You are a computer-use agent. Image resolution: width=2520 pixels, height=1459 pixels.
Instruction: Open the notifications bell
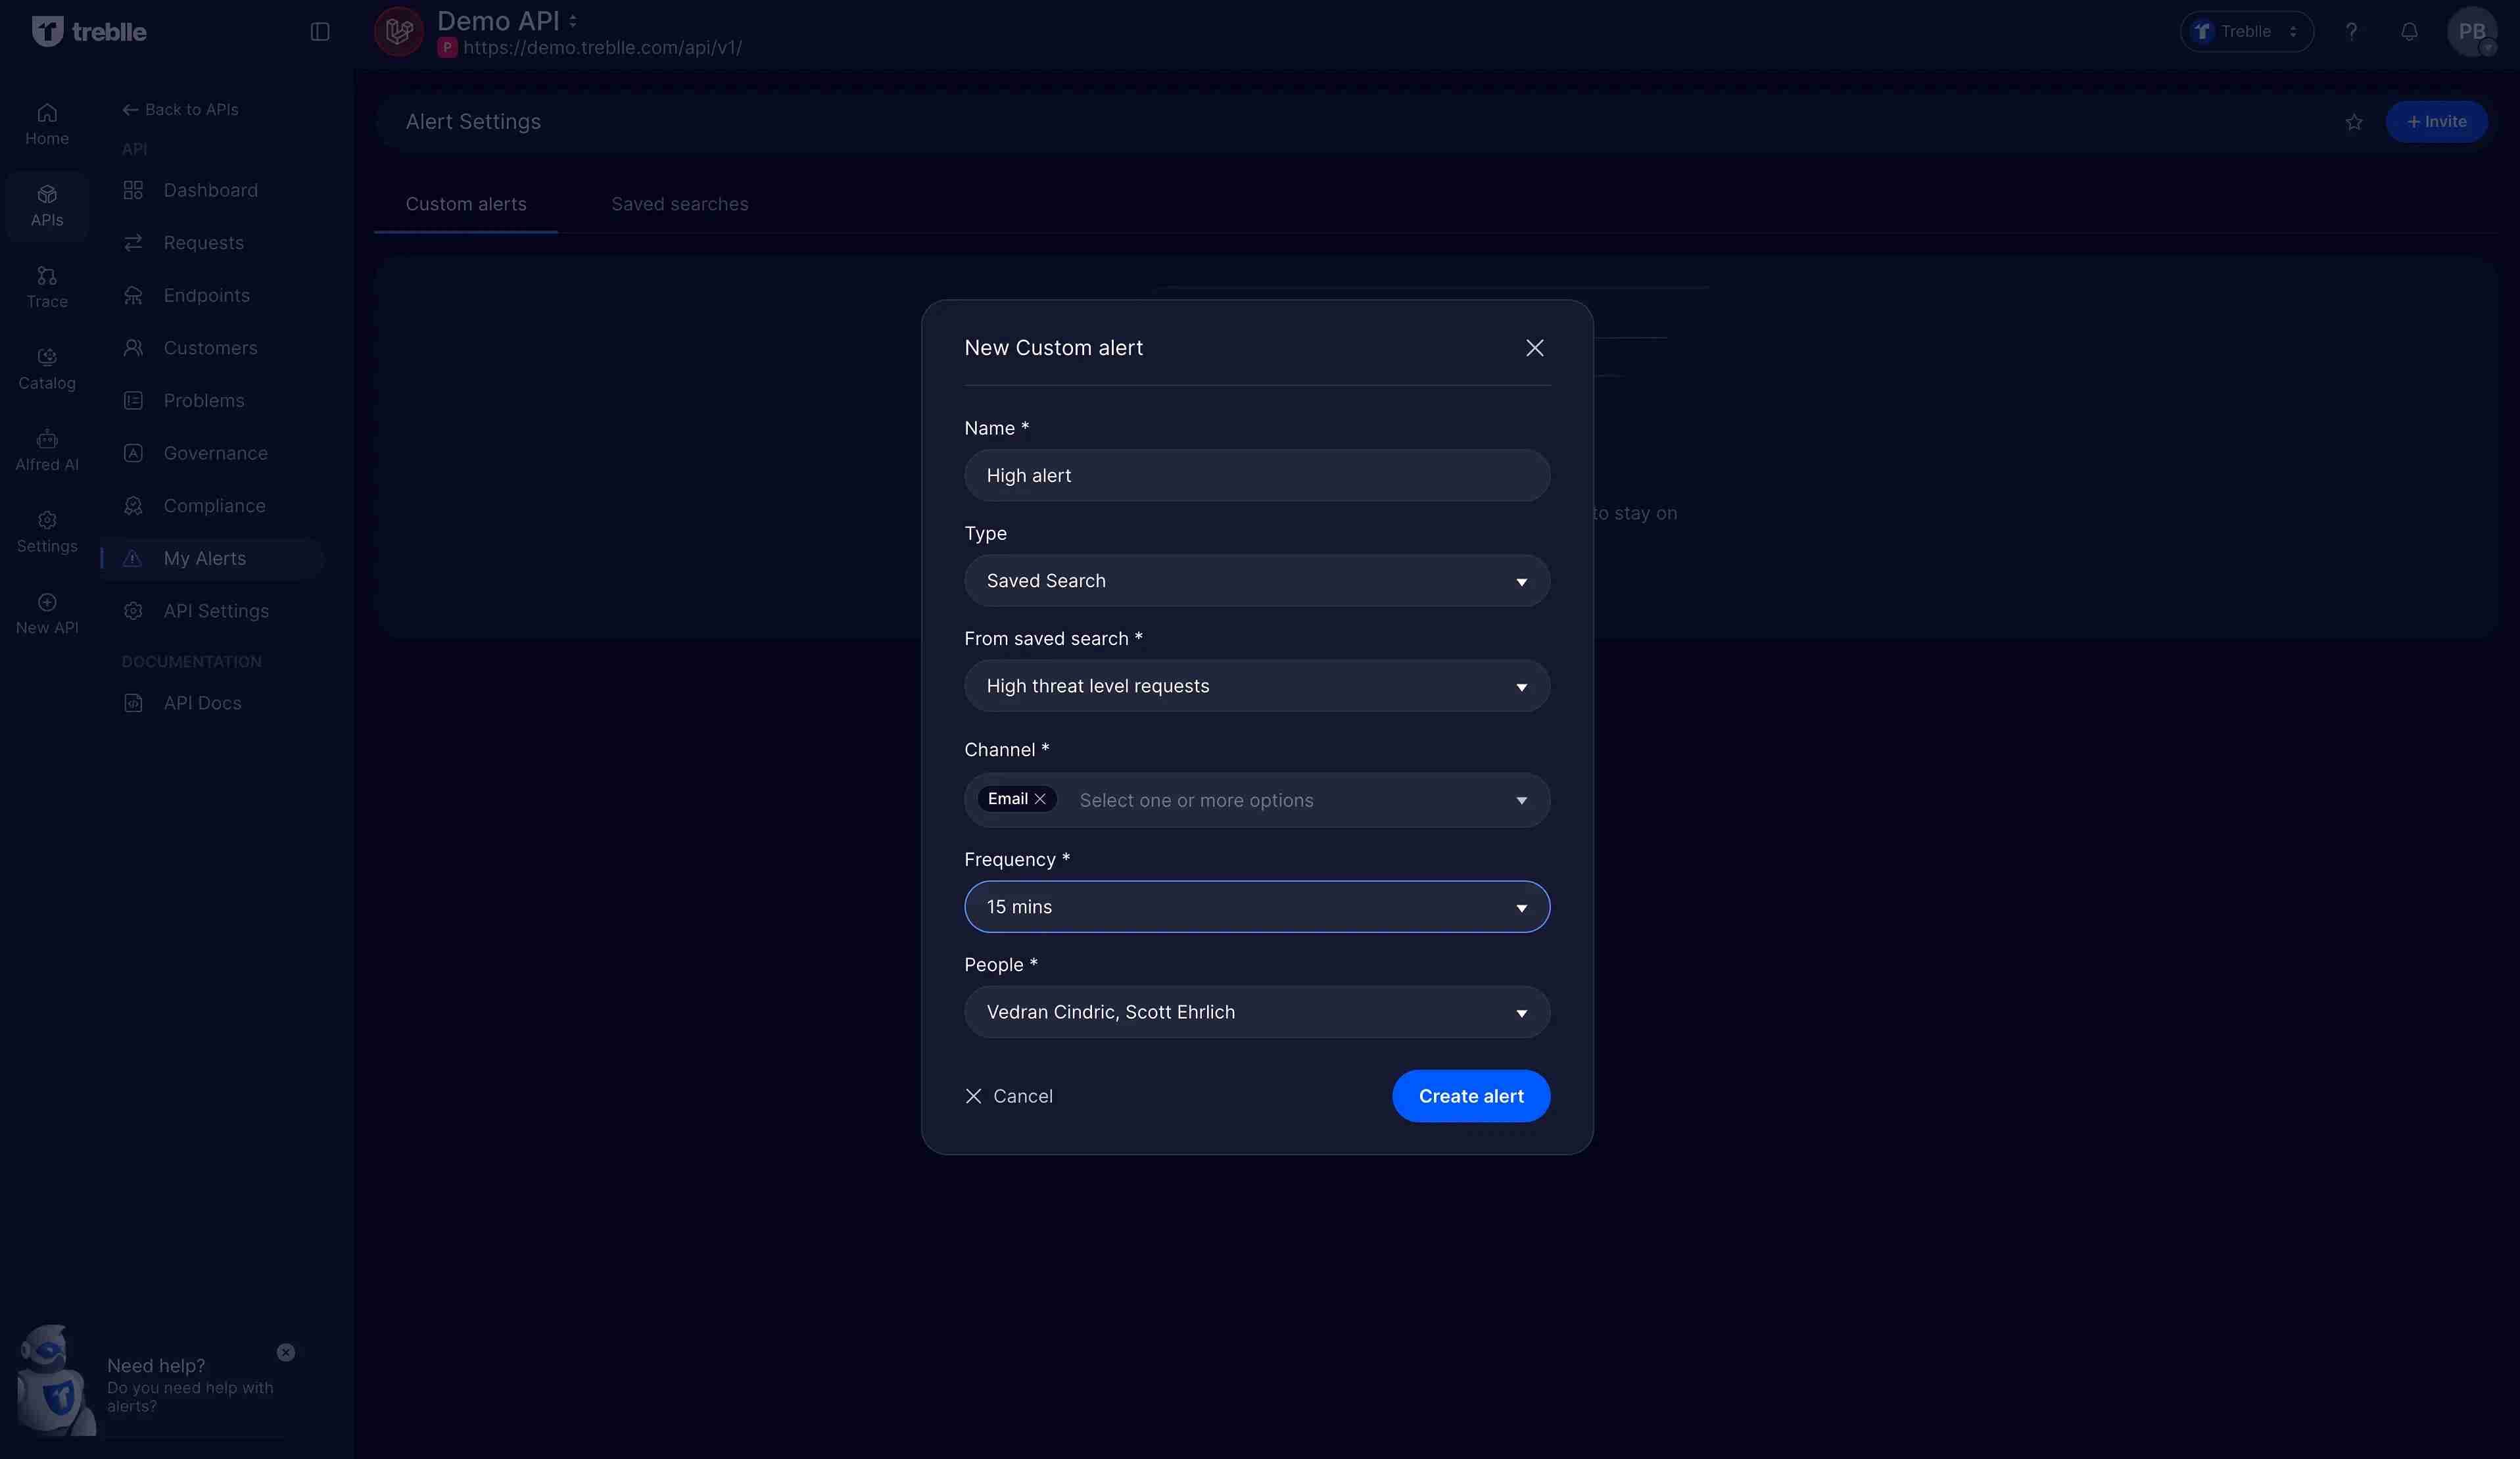click(2409, 31)
